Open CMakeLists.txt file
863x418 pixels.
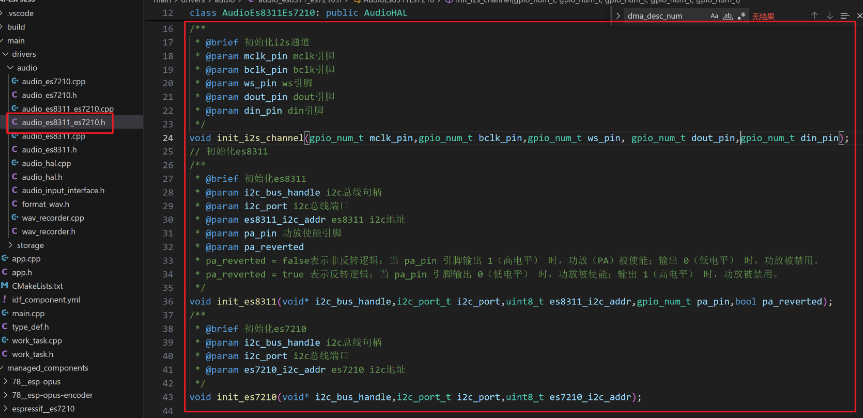click(x=37, y=286)
